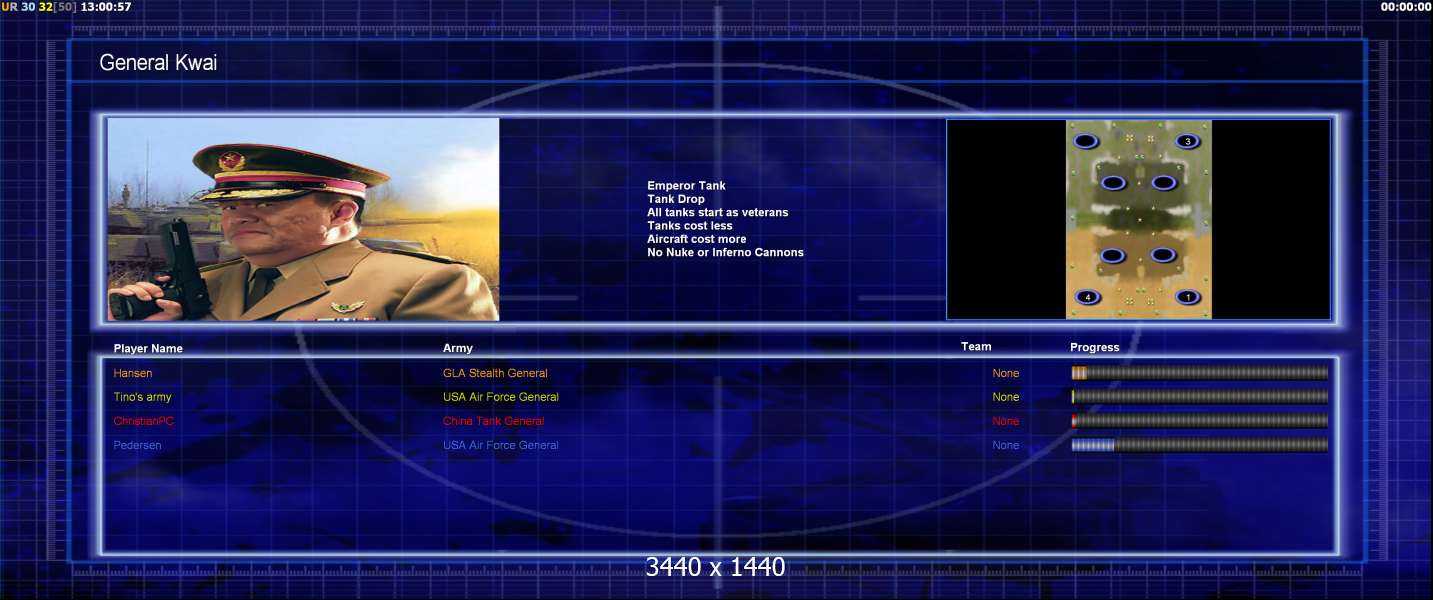Click Hansen's team value 'None'
Screen dimensions: 1433x600
pyautogui.click(x=1006, y=373)
